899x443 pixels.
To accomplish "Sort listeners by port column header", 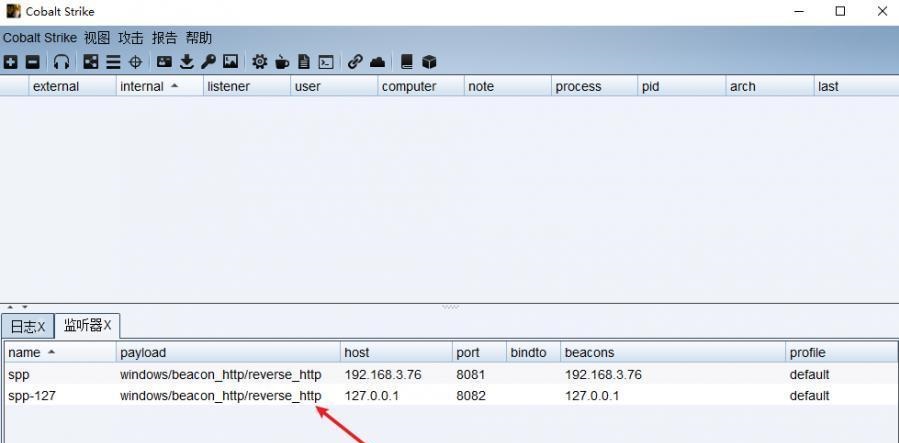I will pos(479,352).
